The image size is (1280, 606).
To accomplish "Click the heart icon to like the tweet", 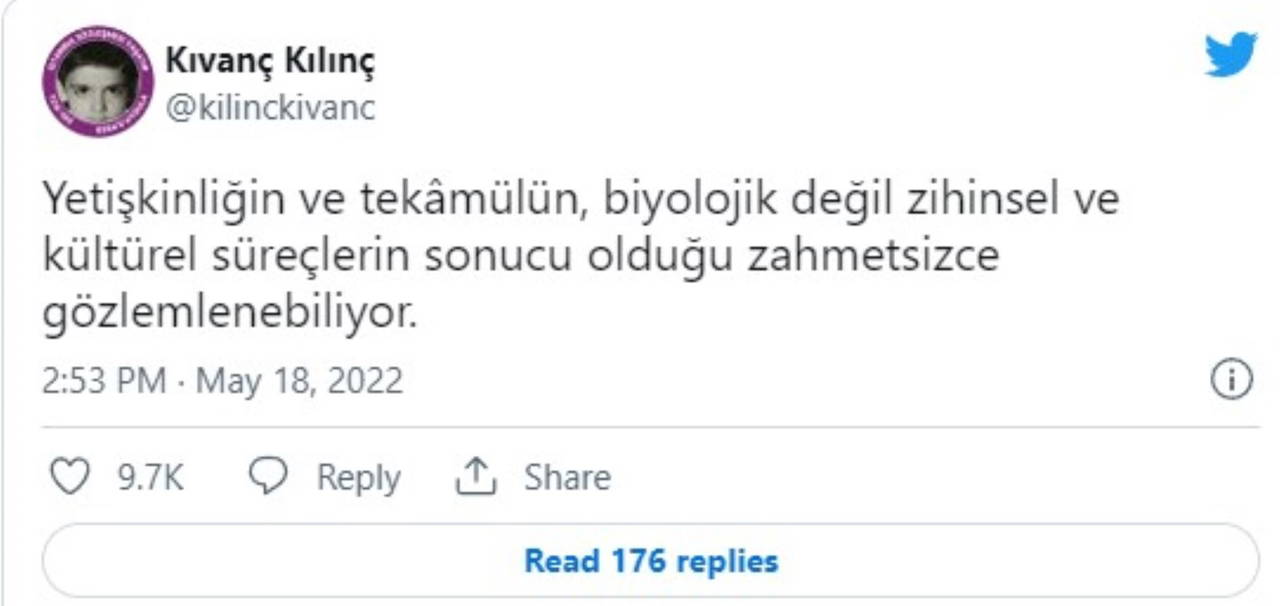I will point(69,477).
